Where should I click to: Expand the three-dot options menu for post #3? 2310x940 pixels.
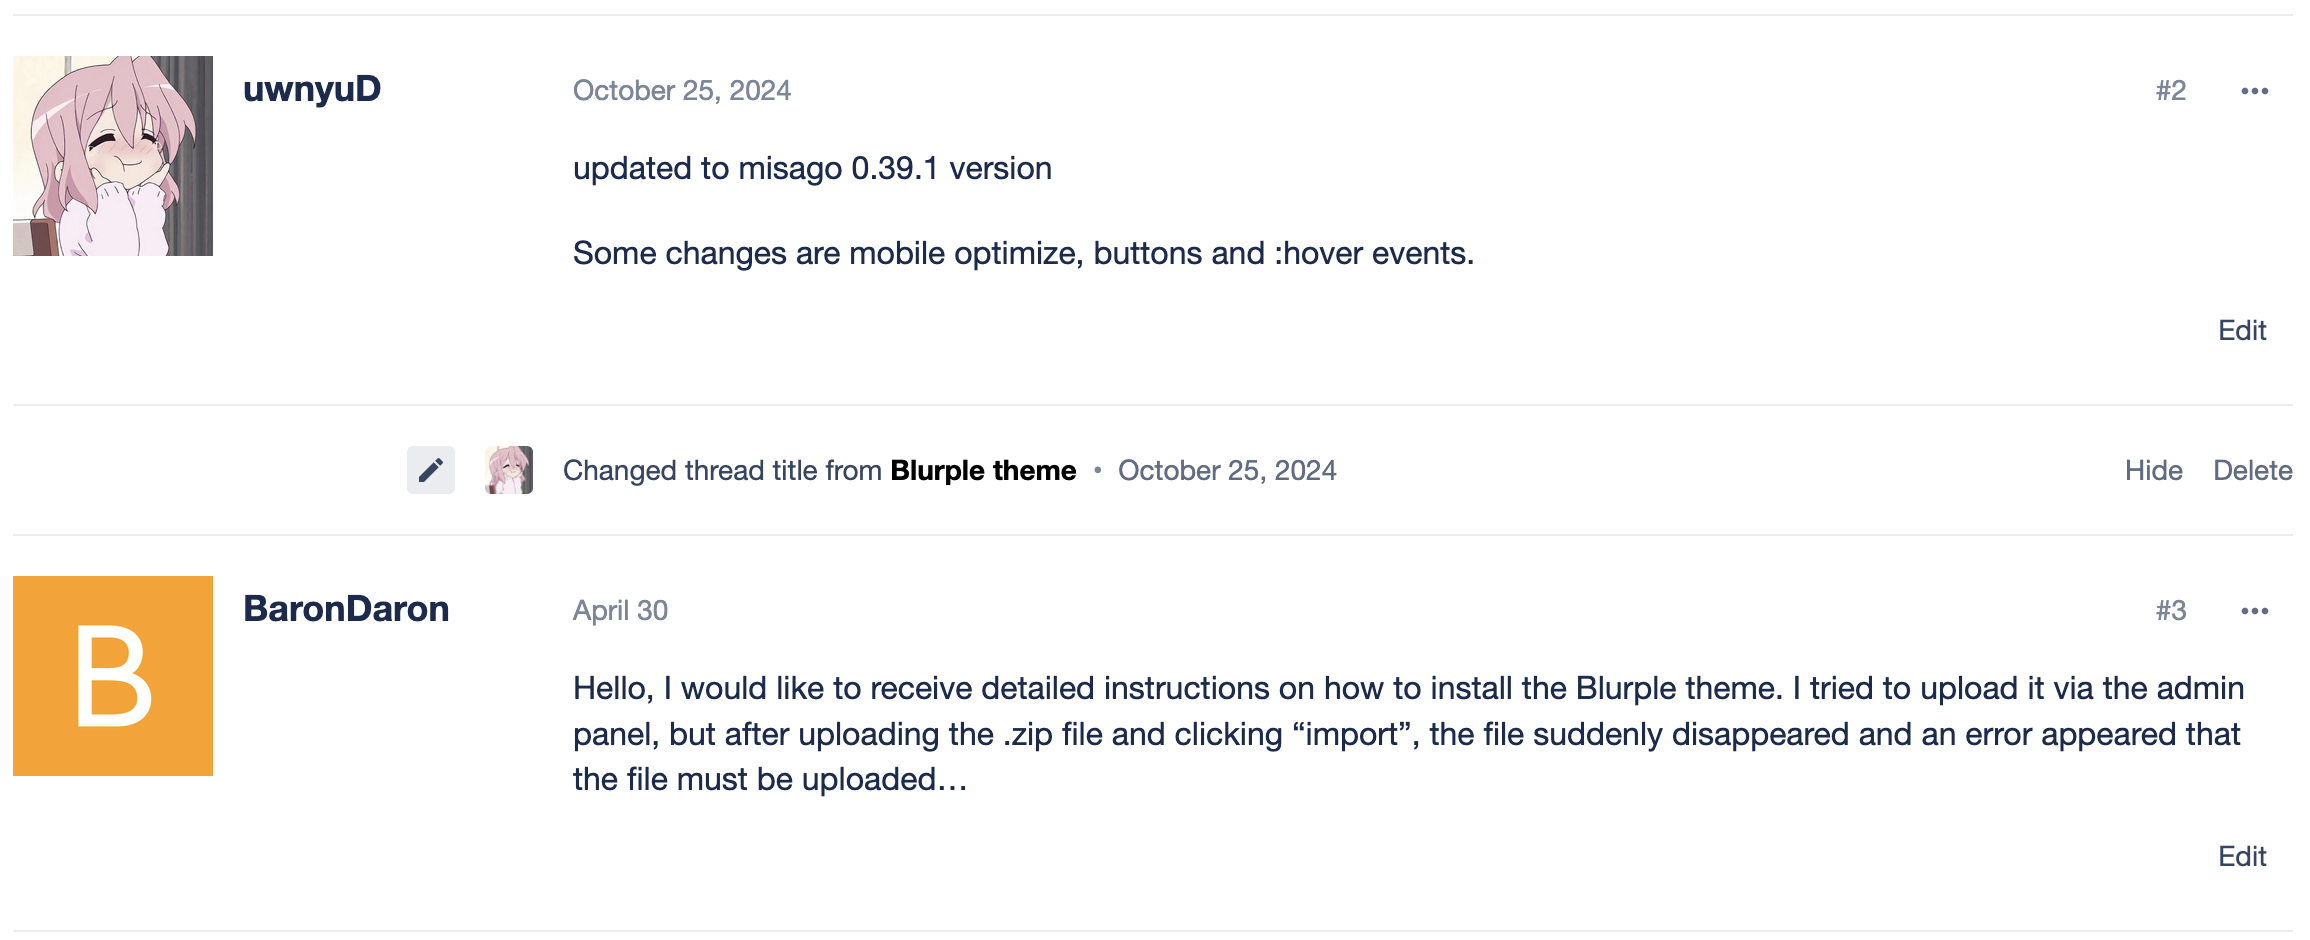click(2254, 611)
